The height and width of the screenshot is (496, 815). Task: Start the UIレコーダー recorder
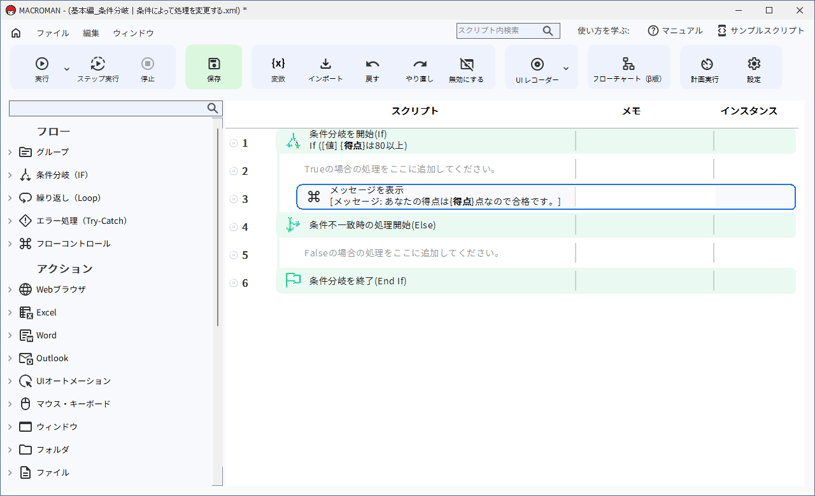pos(537,69)
